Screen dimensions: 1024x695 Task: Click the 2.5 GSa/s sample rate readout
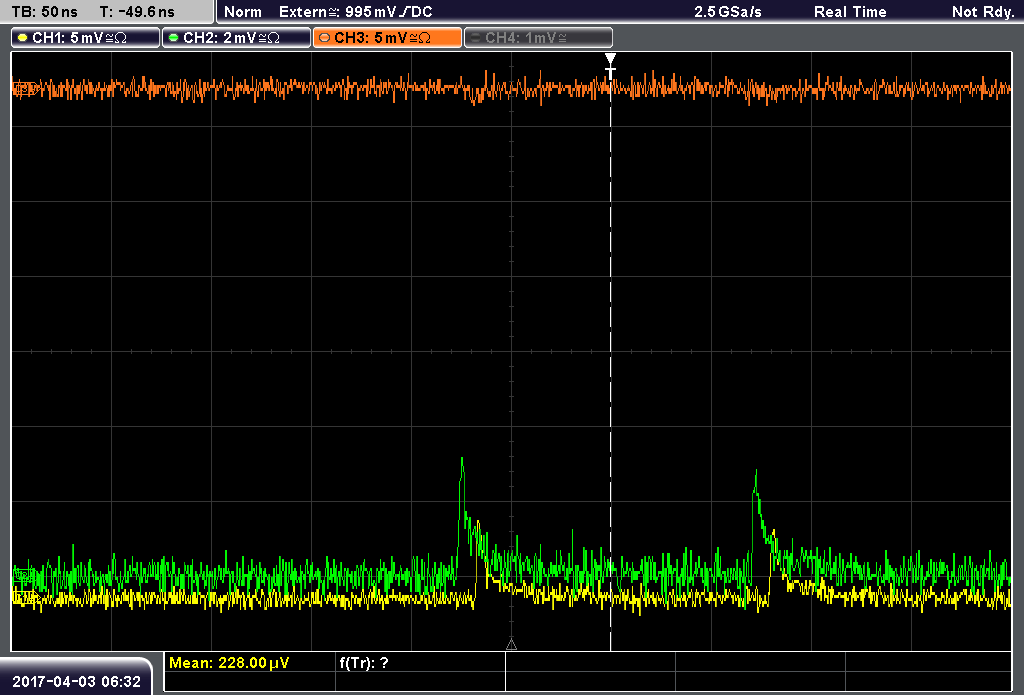click(x=728, y=12)
